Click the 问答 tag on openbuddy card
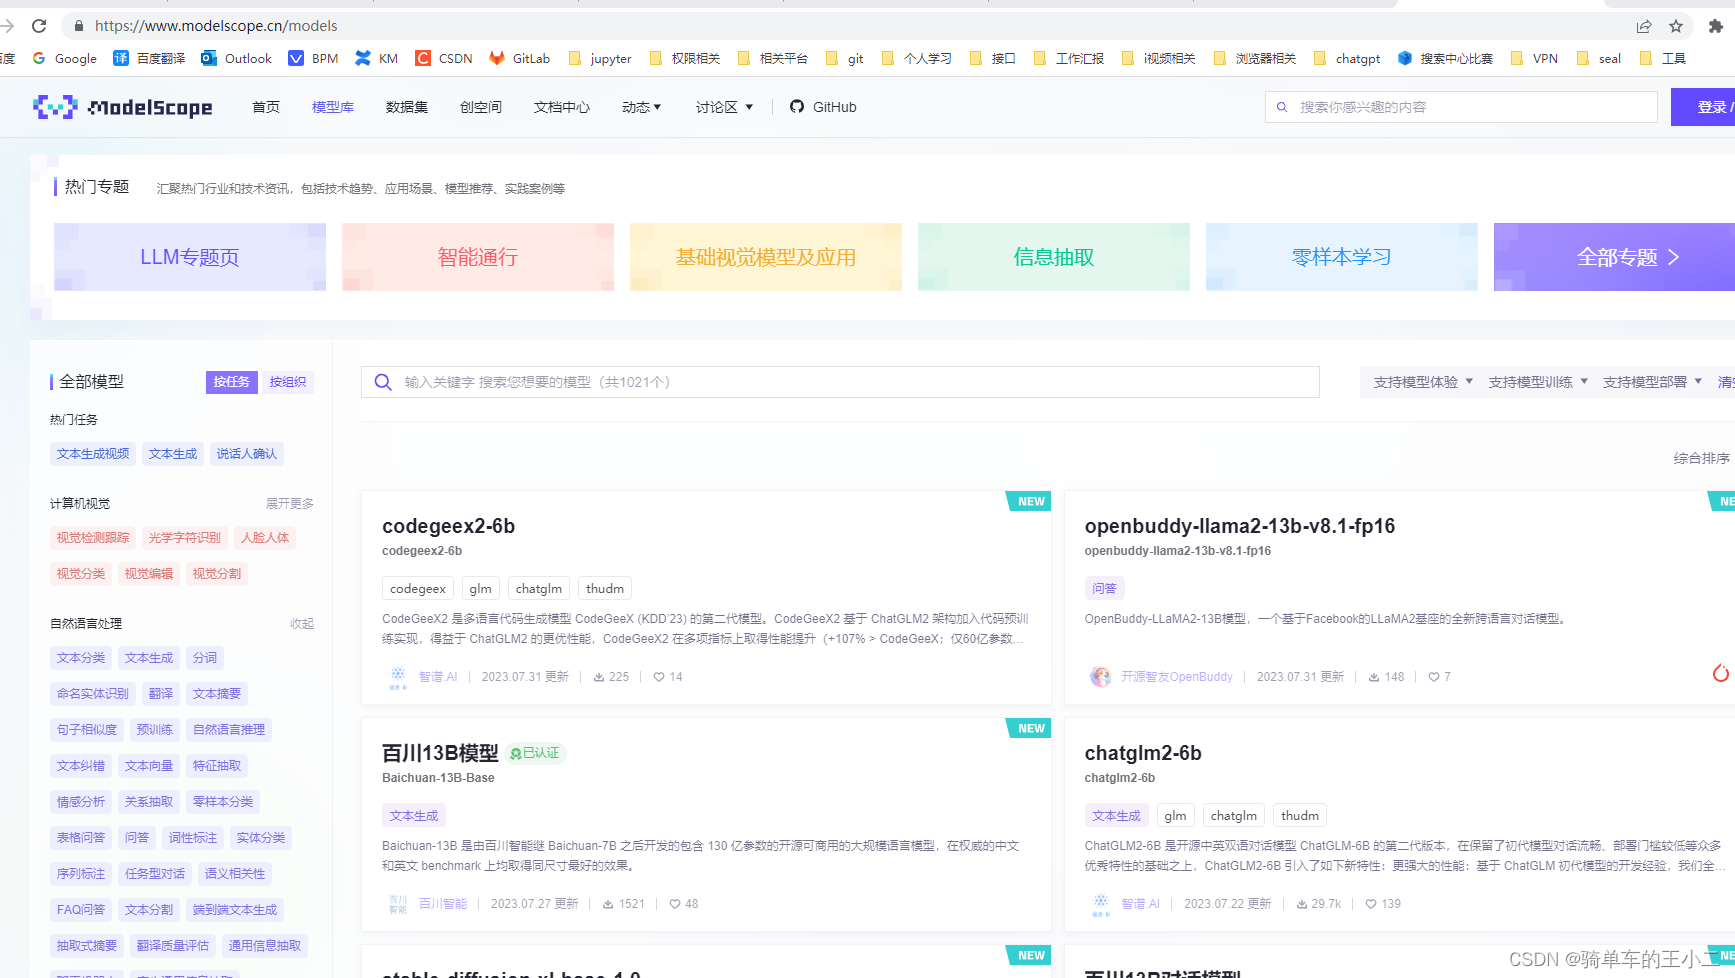This screenshot has width=1735, height=978. coord(1104,589)
